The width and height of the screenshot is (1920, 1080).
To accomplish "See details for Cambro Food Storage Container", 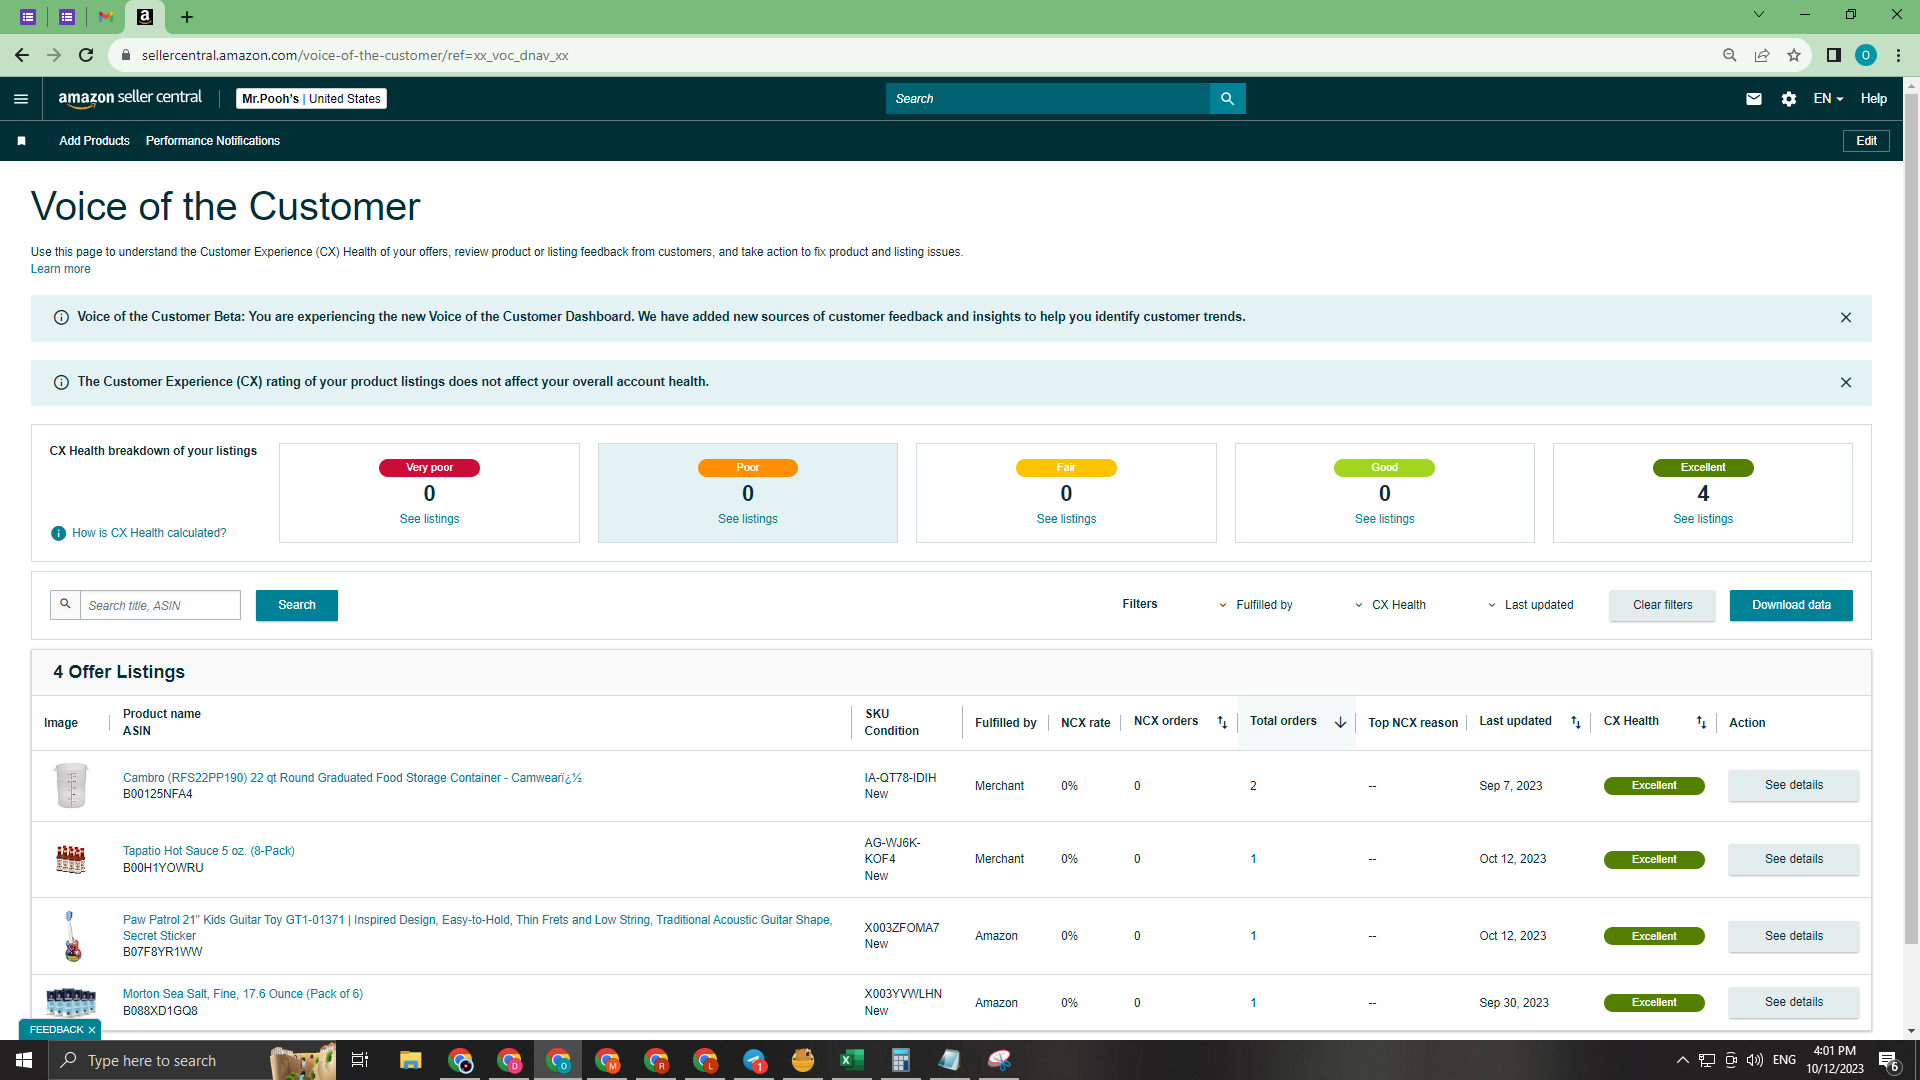I will coord(1794,785).
